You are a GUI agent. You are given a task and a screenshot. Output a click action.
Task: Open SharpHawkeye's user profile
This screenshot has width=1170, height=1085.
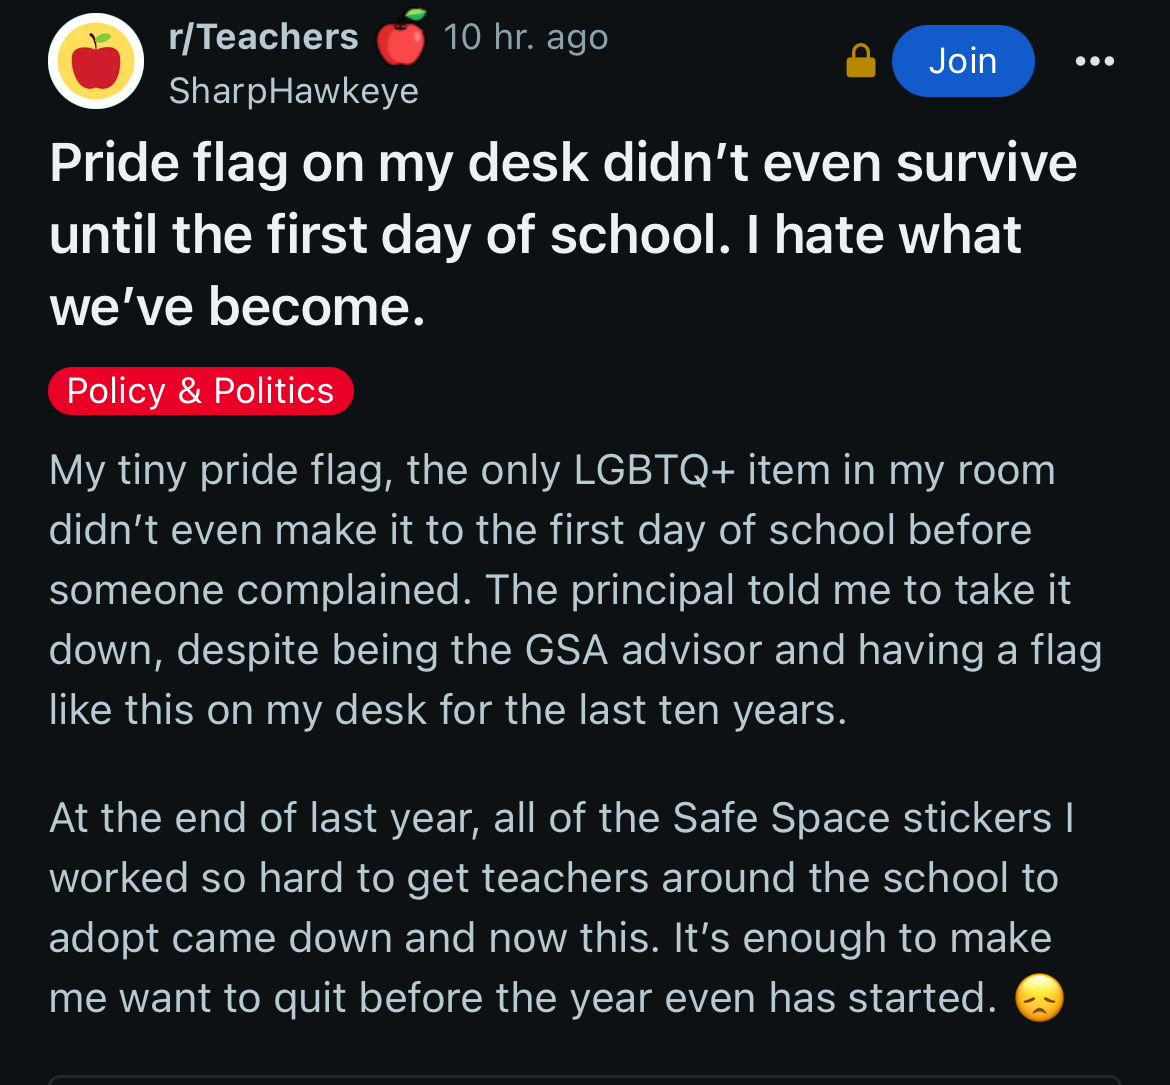tap(293, 91)
